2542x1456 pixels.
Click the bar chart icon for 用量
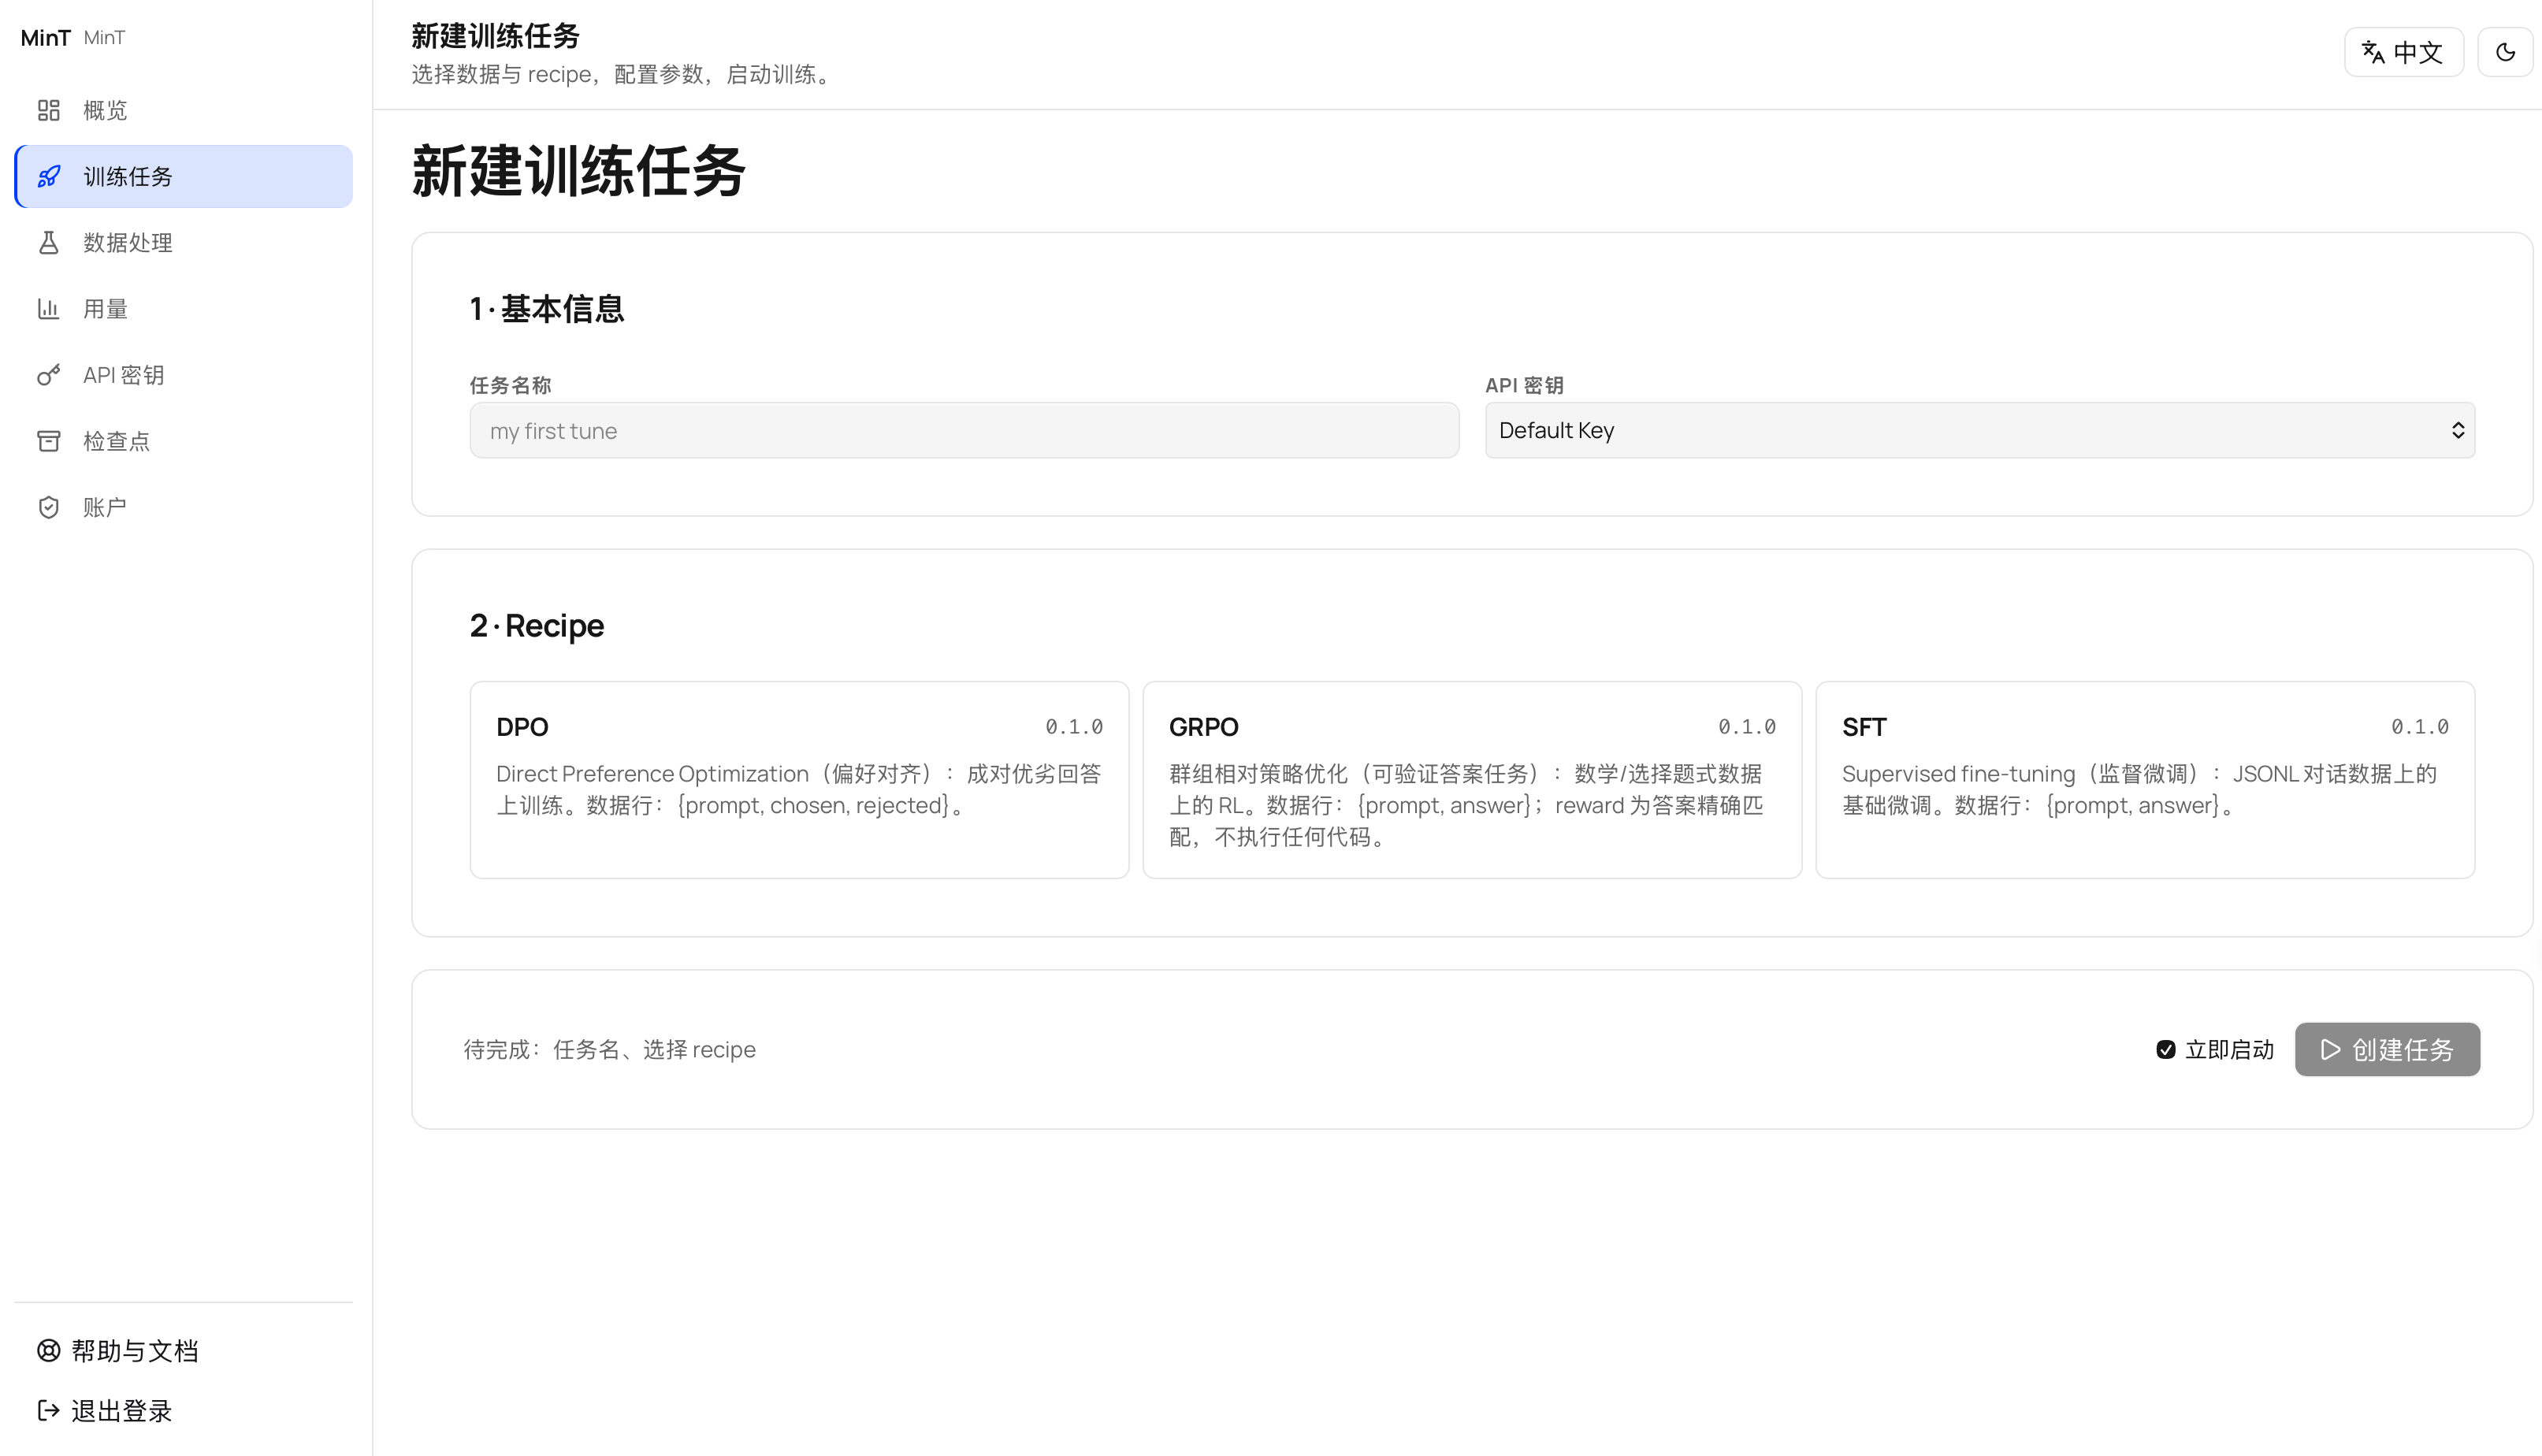tap(48, 308)
